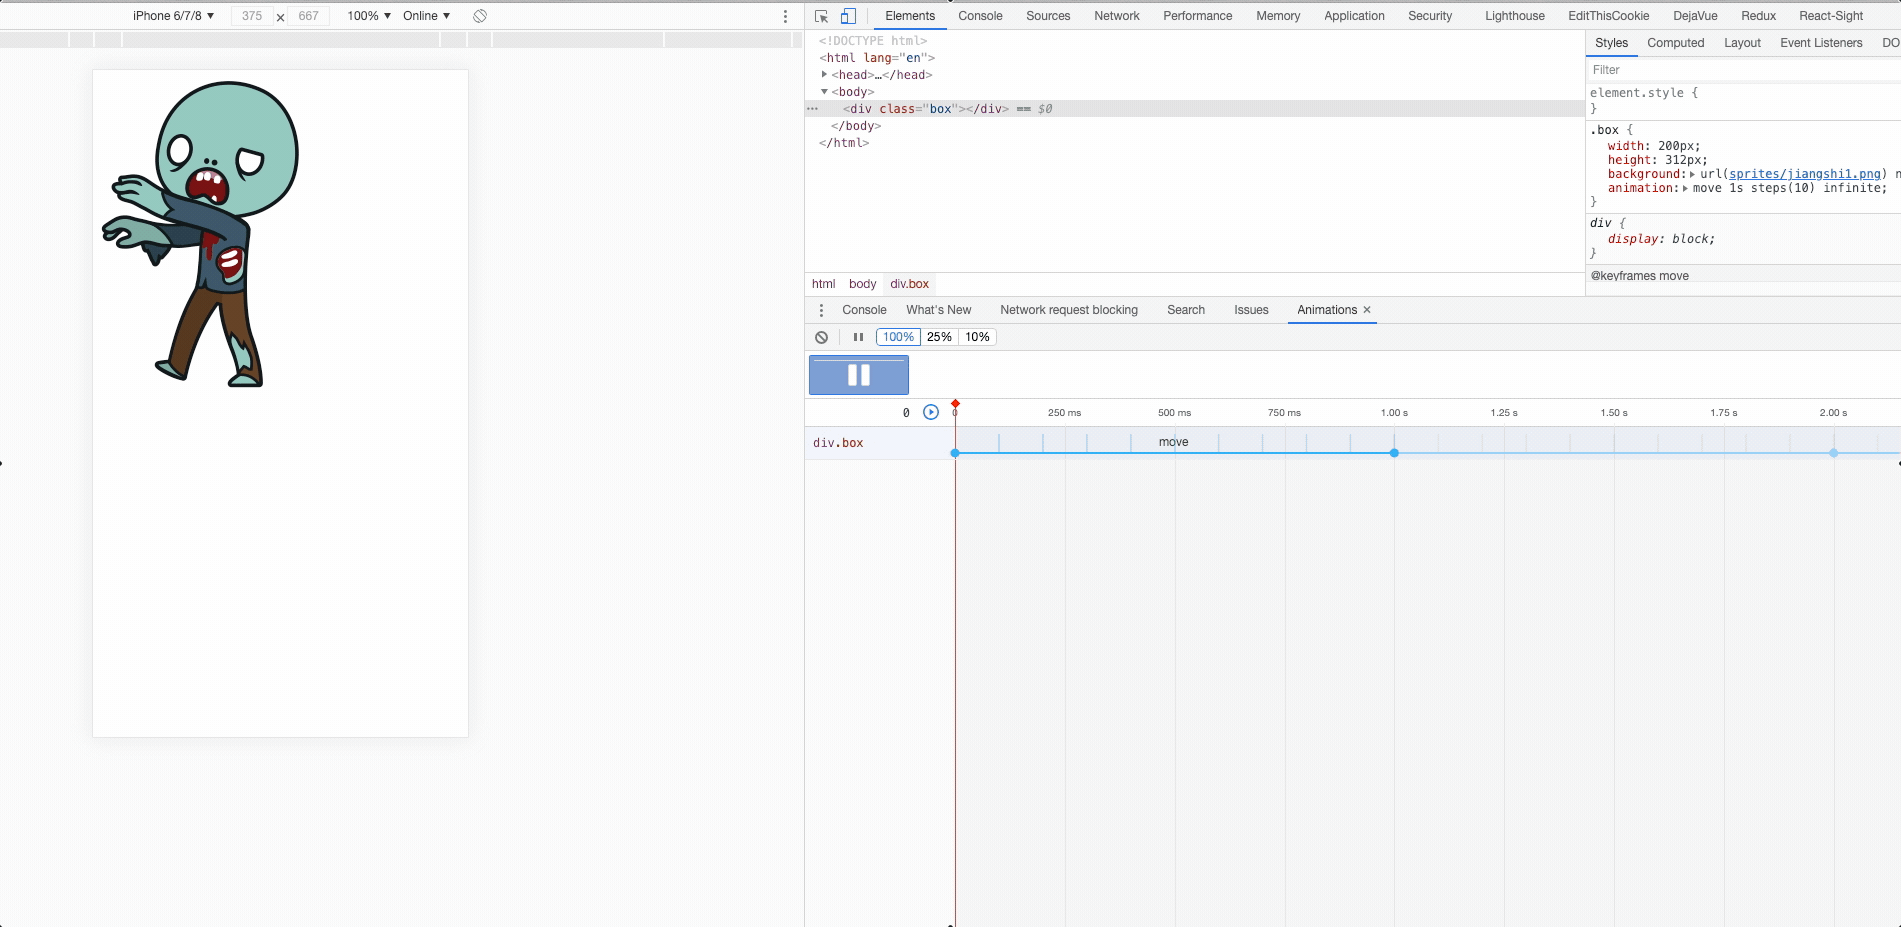
Task: Click the body breadcrumb item
Action: coord(862,284)
